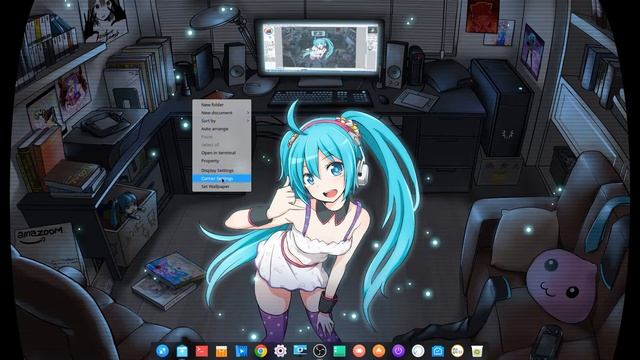Open OBS Studio from the dock
640x360 pixels.
320,351
